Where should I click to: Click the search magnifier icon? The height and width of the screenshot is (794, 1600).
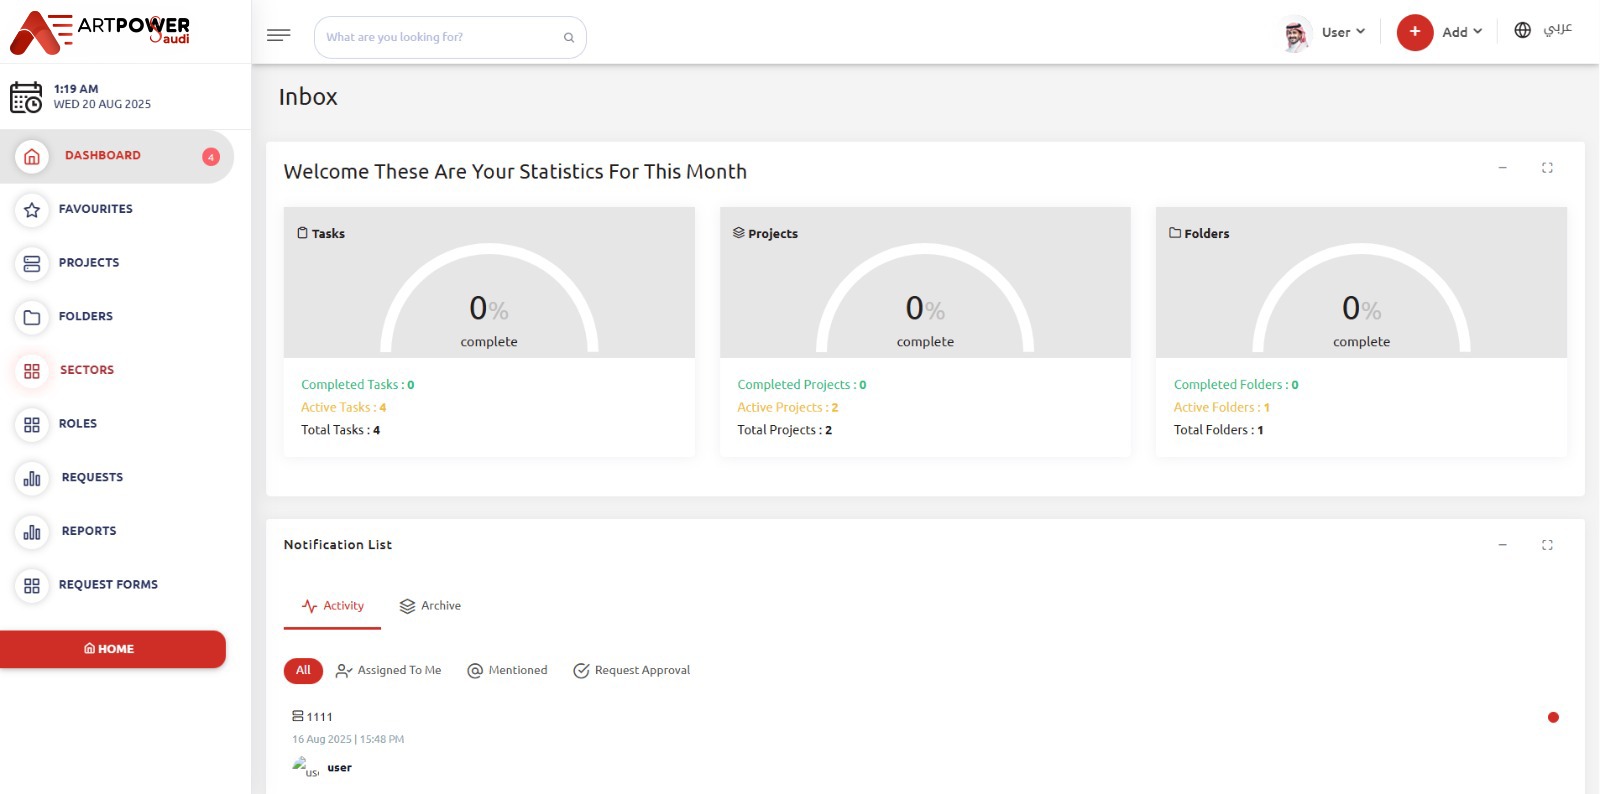coord(569,38)
